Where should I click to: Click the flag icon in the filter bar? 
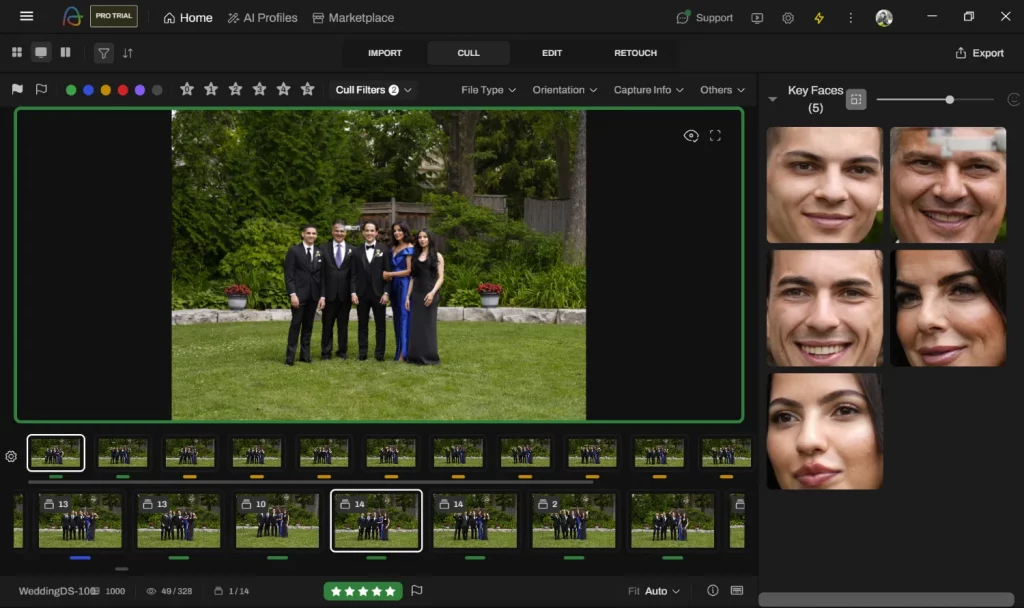(x=16, y=89)
